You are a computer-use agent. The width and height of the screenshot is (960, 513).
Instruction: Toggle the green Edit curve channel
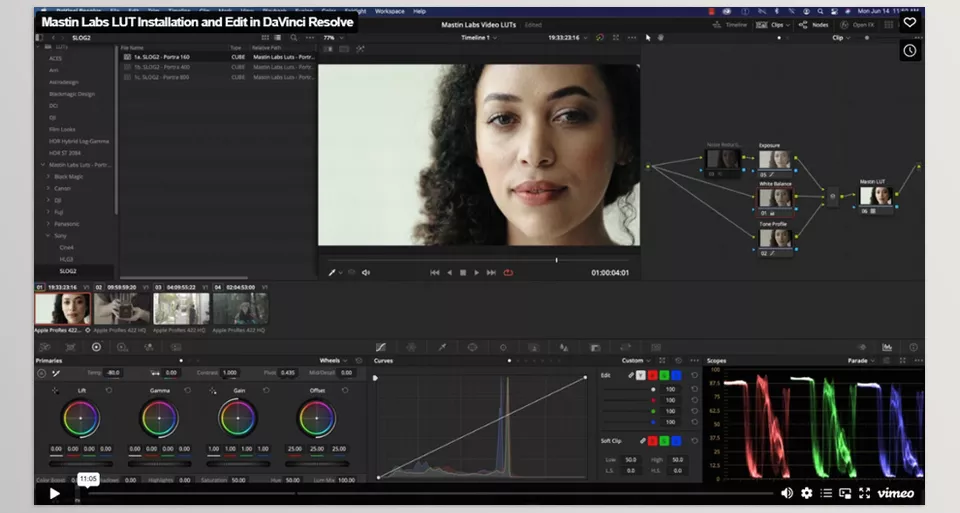click(664, 375)
